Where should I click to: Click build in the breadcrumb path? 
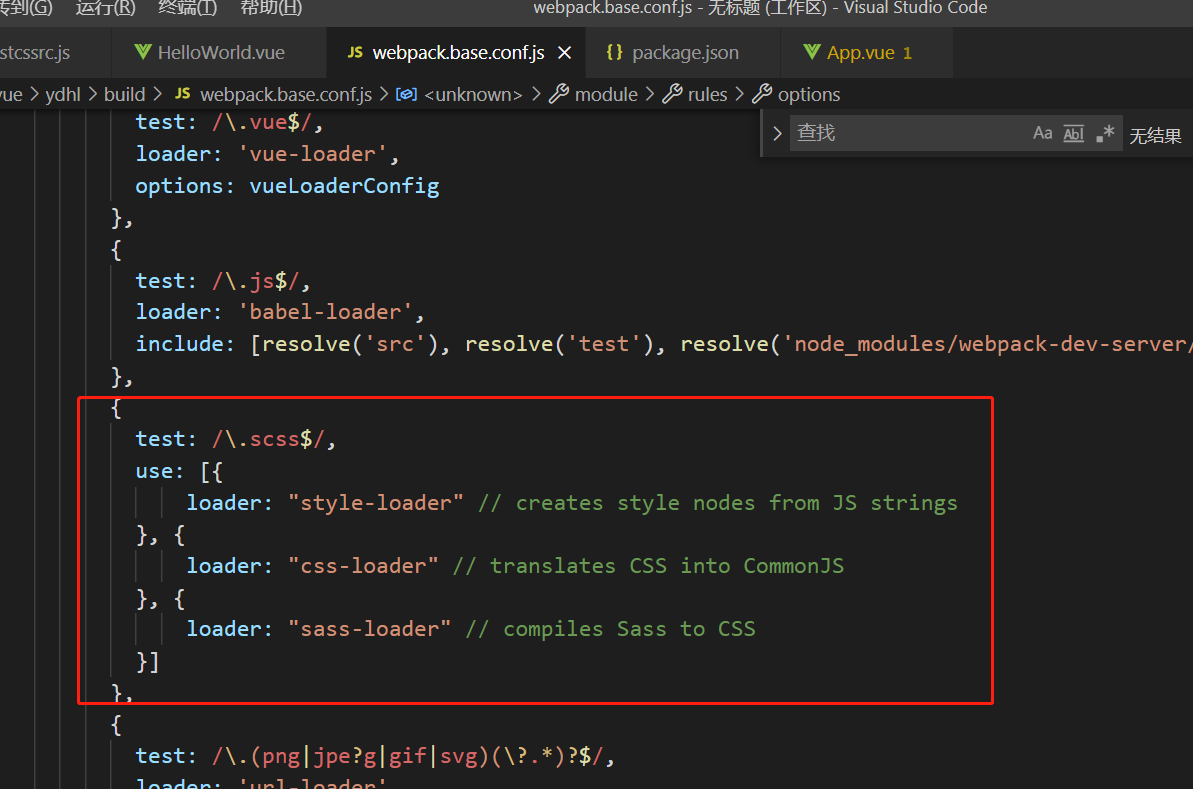tap(124, 94)
